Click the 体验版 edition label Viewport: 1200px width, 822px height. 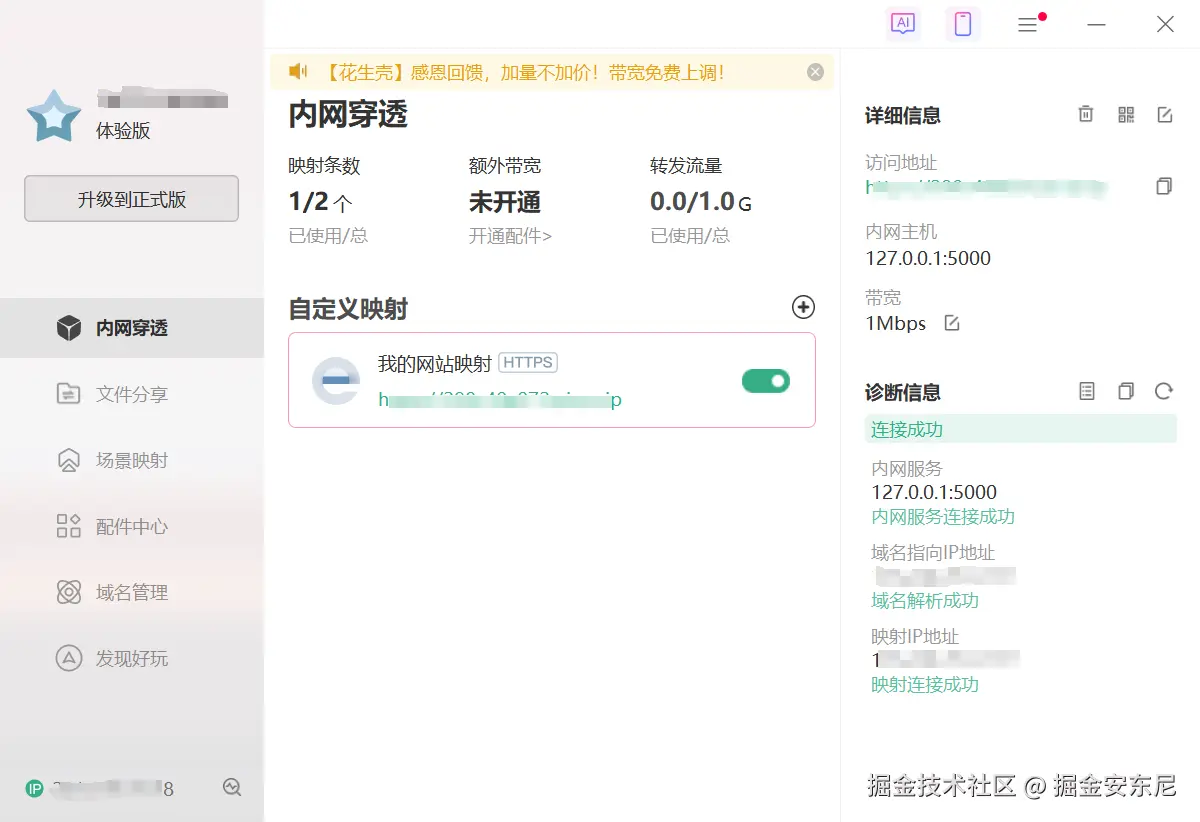click(x=123, y=130)
